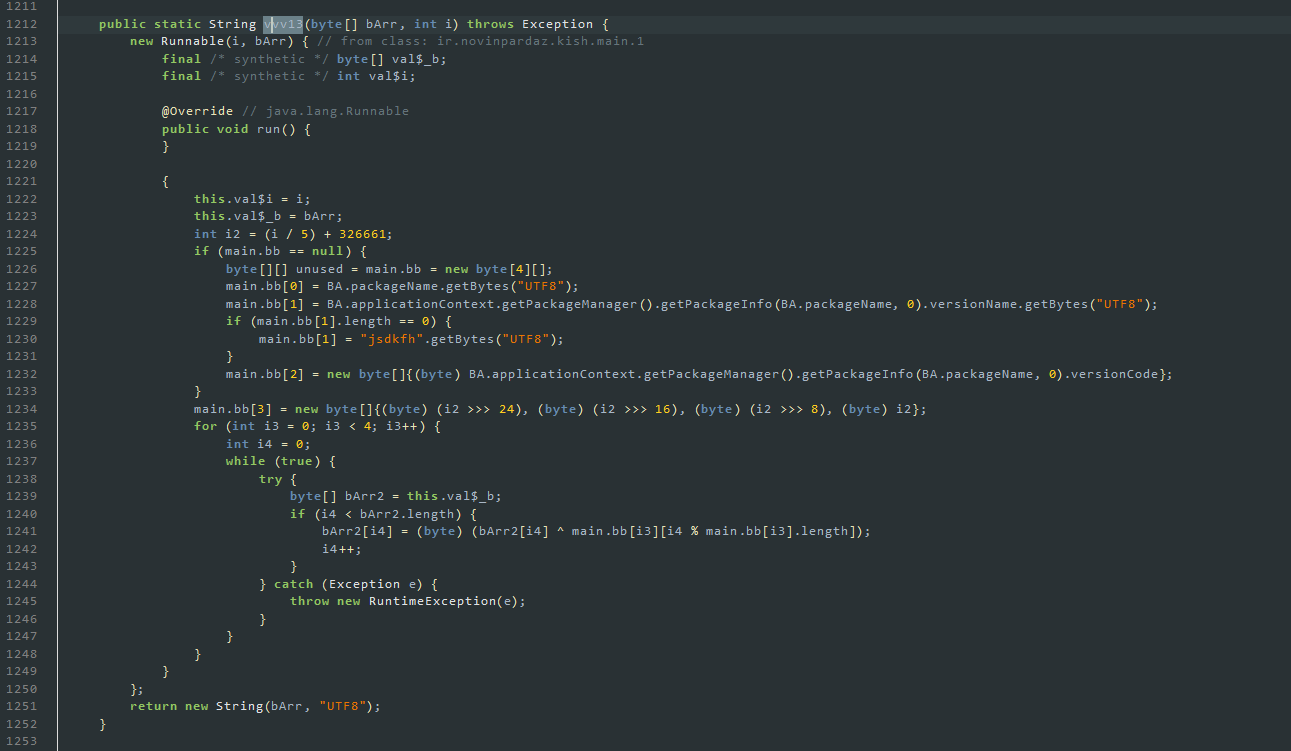Click line number 1253 in the gutter
This screenshot has height=751, width=1291.
click(22, 741)
